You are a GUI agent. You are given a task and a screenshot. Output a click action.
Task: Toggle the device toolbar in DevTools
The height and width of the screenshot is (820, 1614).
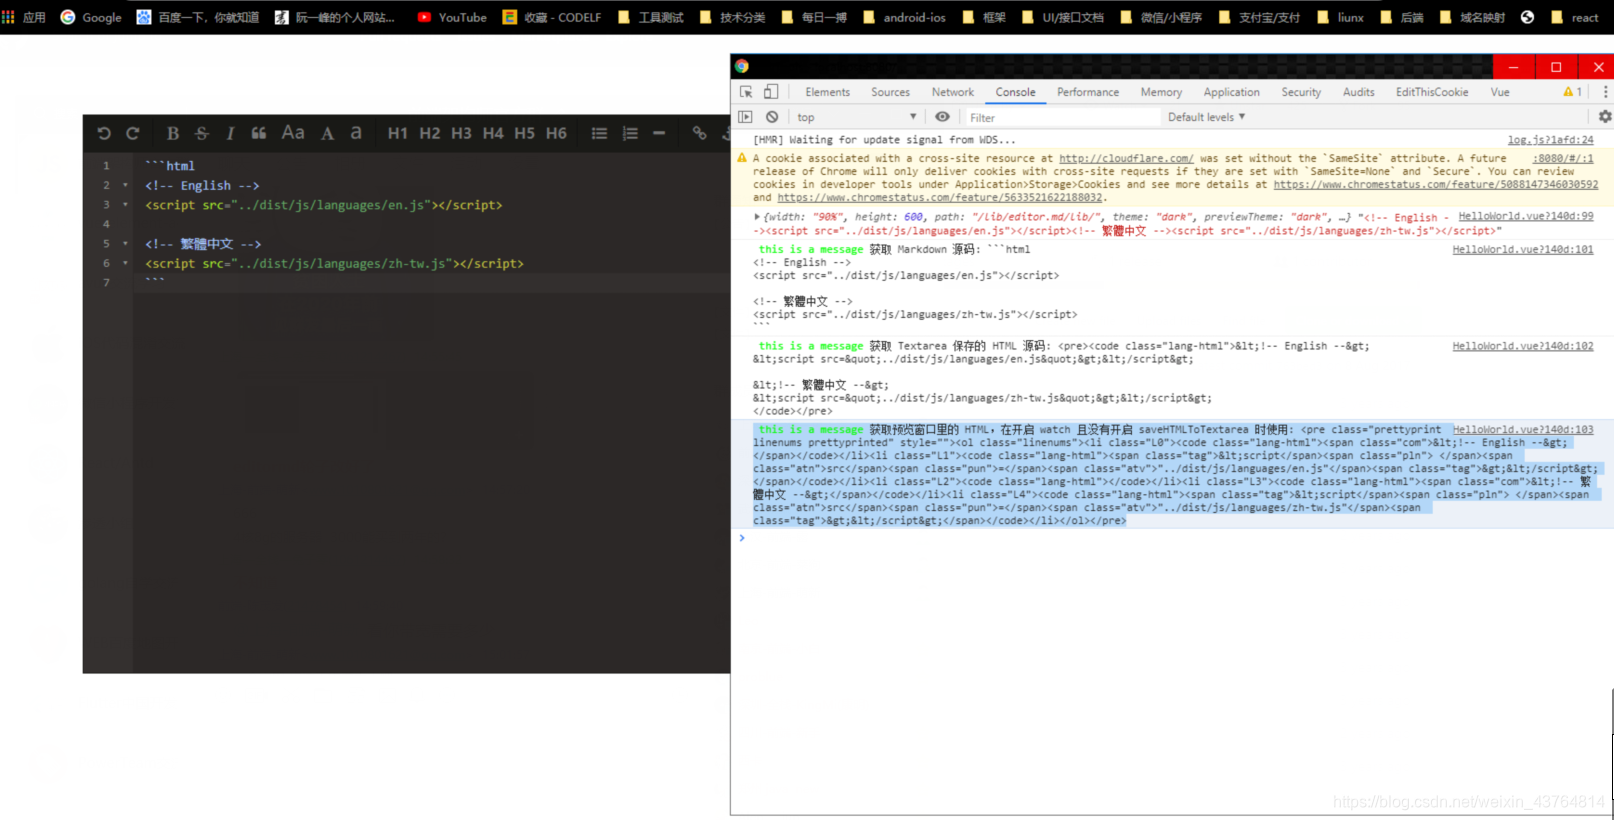[x=771, y=92]
